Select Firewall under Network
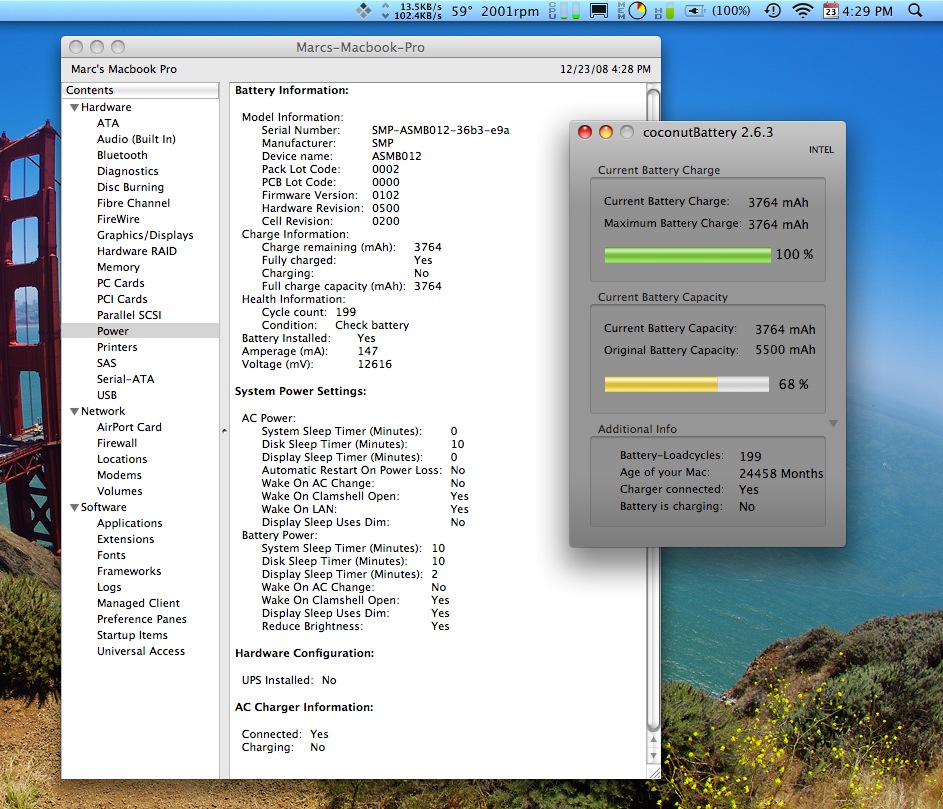 (117, 443)
